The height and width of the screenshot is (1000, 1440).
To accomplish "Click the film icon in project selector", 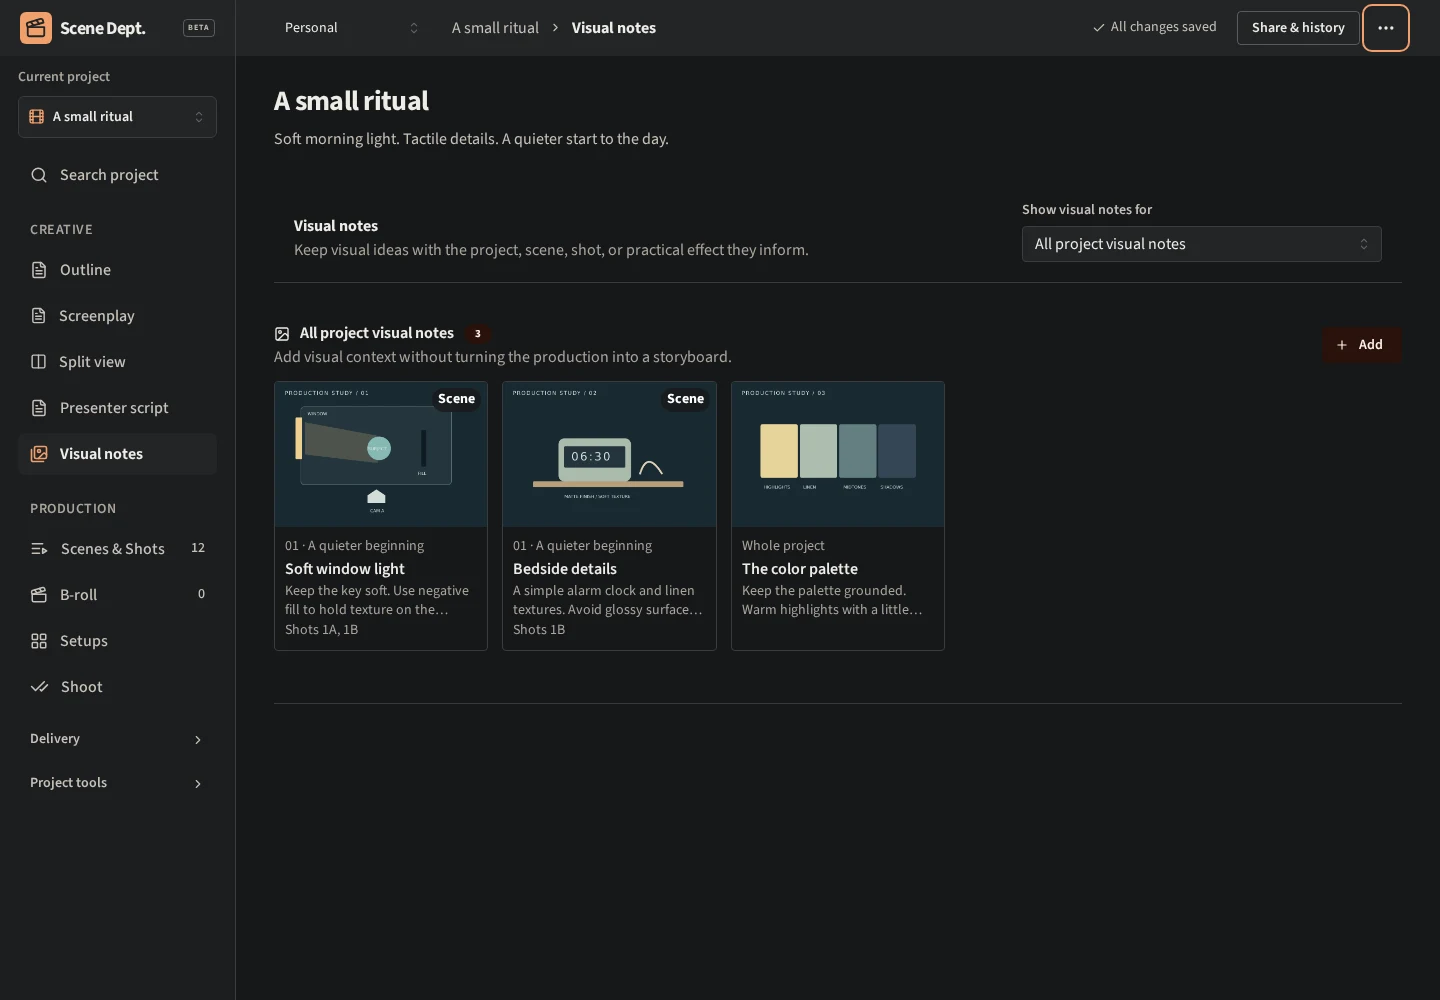I will (x=37, y=117).
